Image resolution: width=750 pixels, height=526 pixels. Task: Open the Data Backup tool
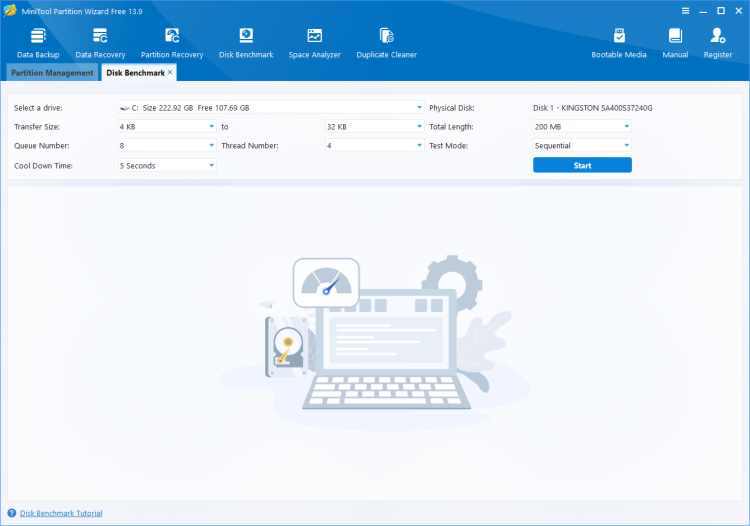point(38,43)
